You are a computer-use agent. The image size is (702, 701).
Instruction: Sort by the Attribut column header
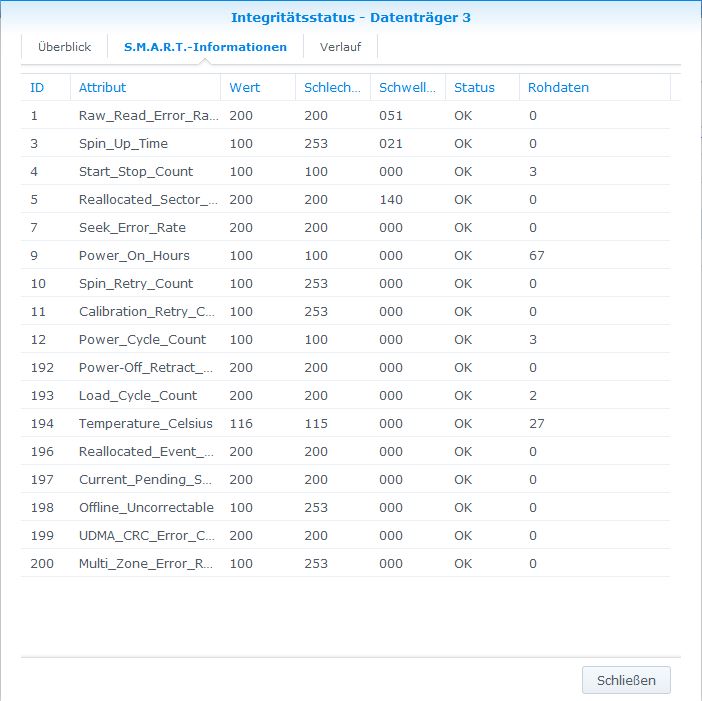click(x=103, y=87)
